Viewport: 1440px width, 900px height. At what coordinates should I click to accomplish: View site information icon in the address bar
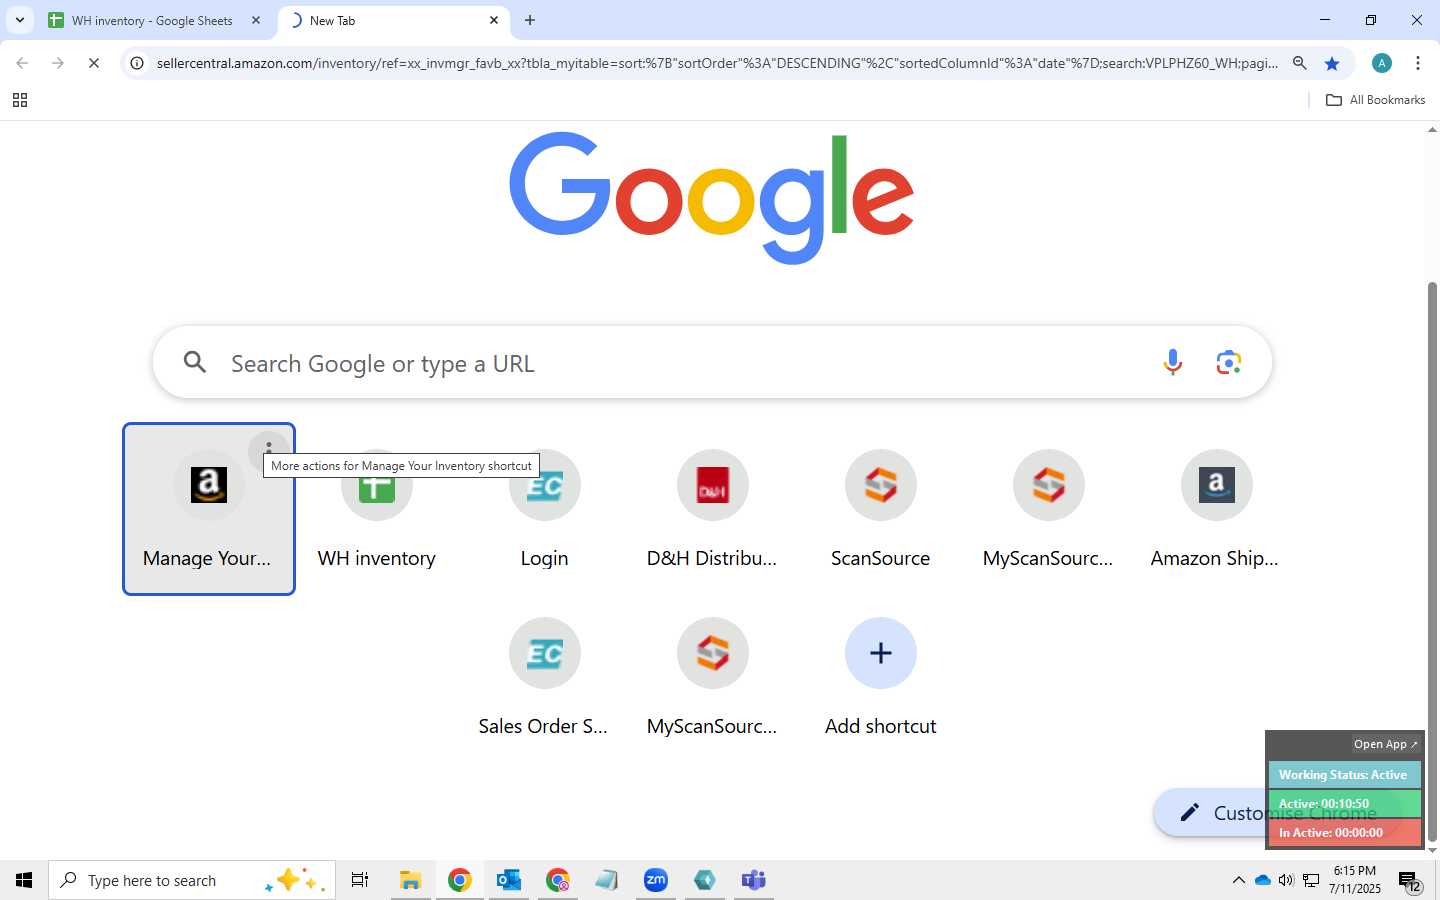pyautogui.click(x=137, y=63)
